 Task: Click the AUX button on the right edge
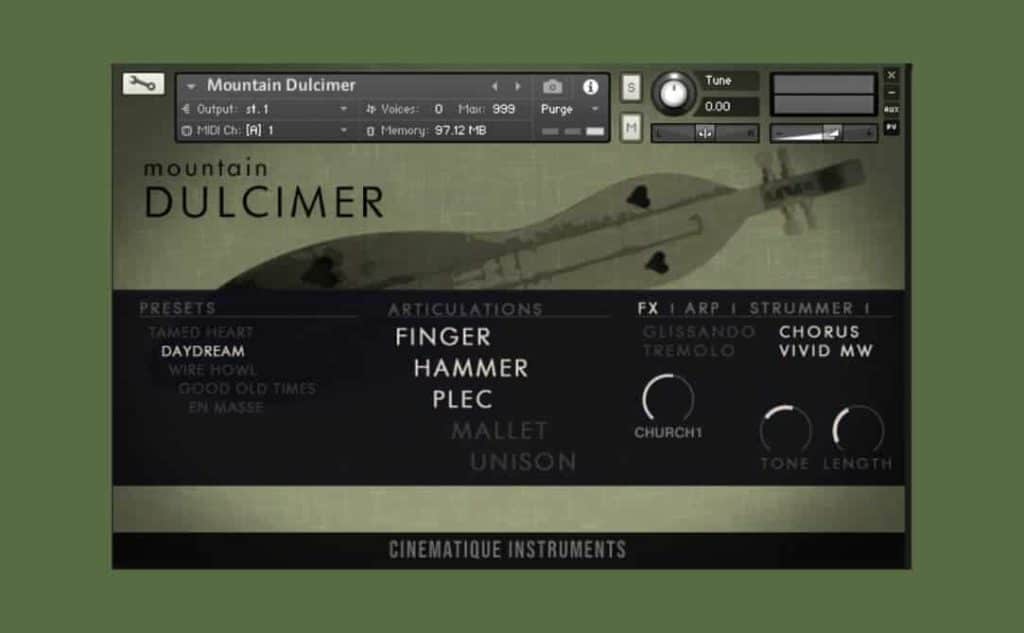pos(891,109)
